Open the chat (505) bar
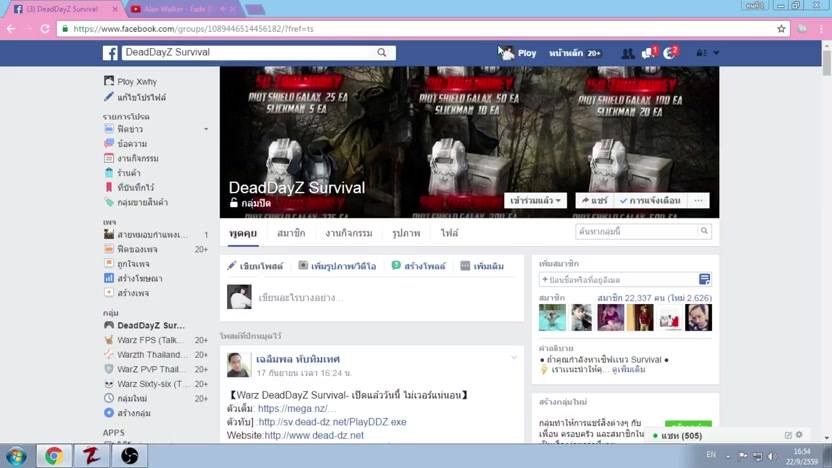 (680, 436)
